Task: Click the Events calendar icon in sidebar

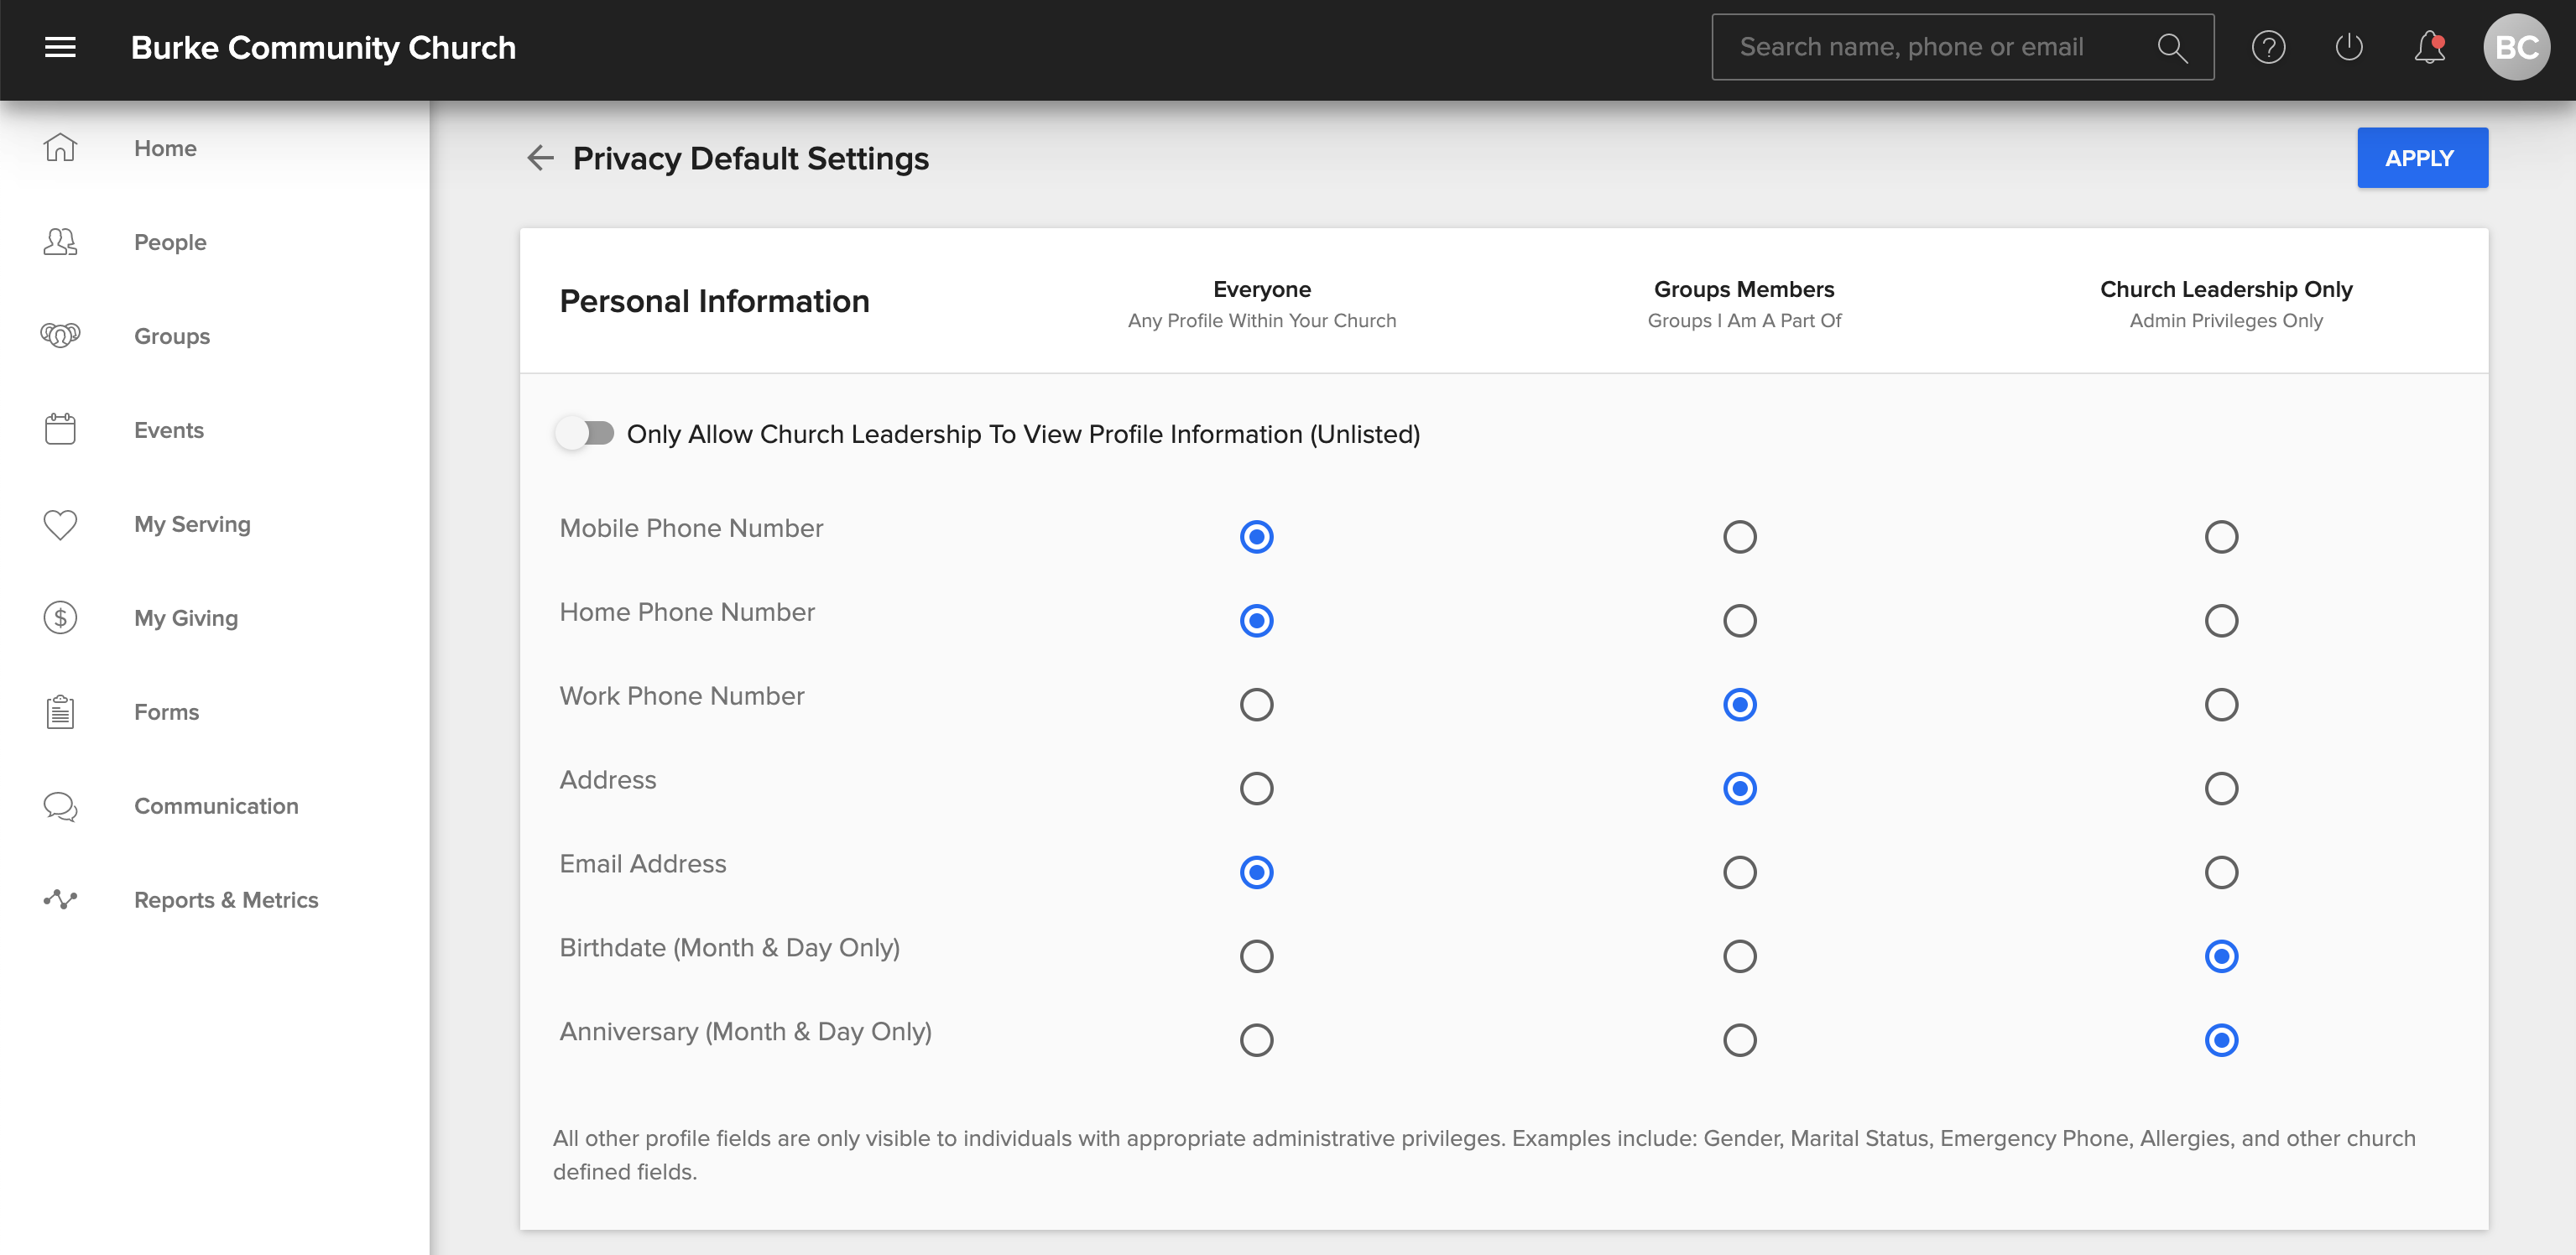Action: [60, 430]
